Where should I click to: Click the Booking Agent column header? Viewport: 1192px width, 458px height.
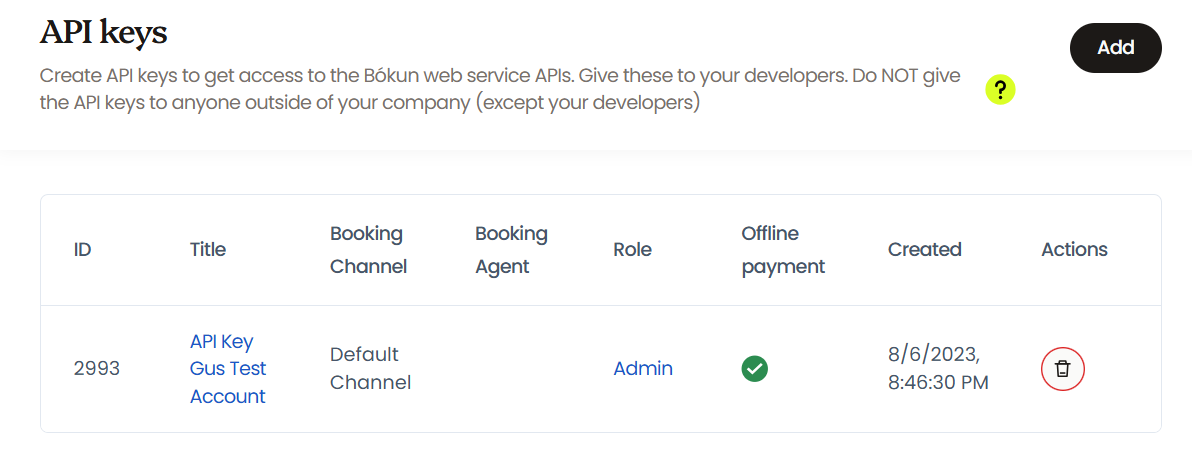pyautogui.click(x=511, y=250)
